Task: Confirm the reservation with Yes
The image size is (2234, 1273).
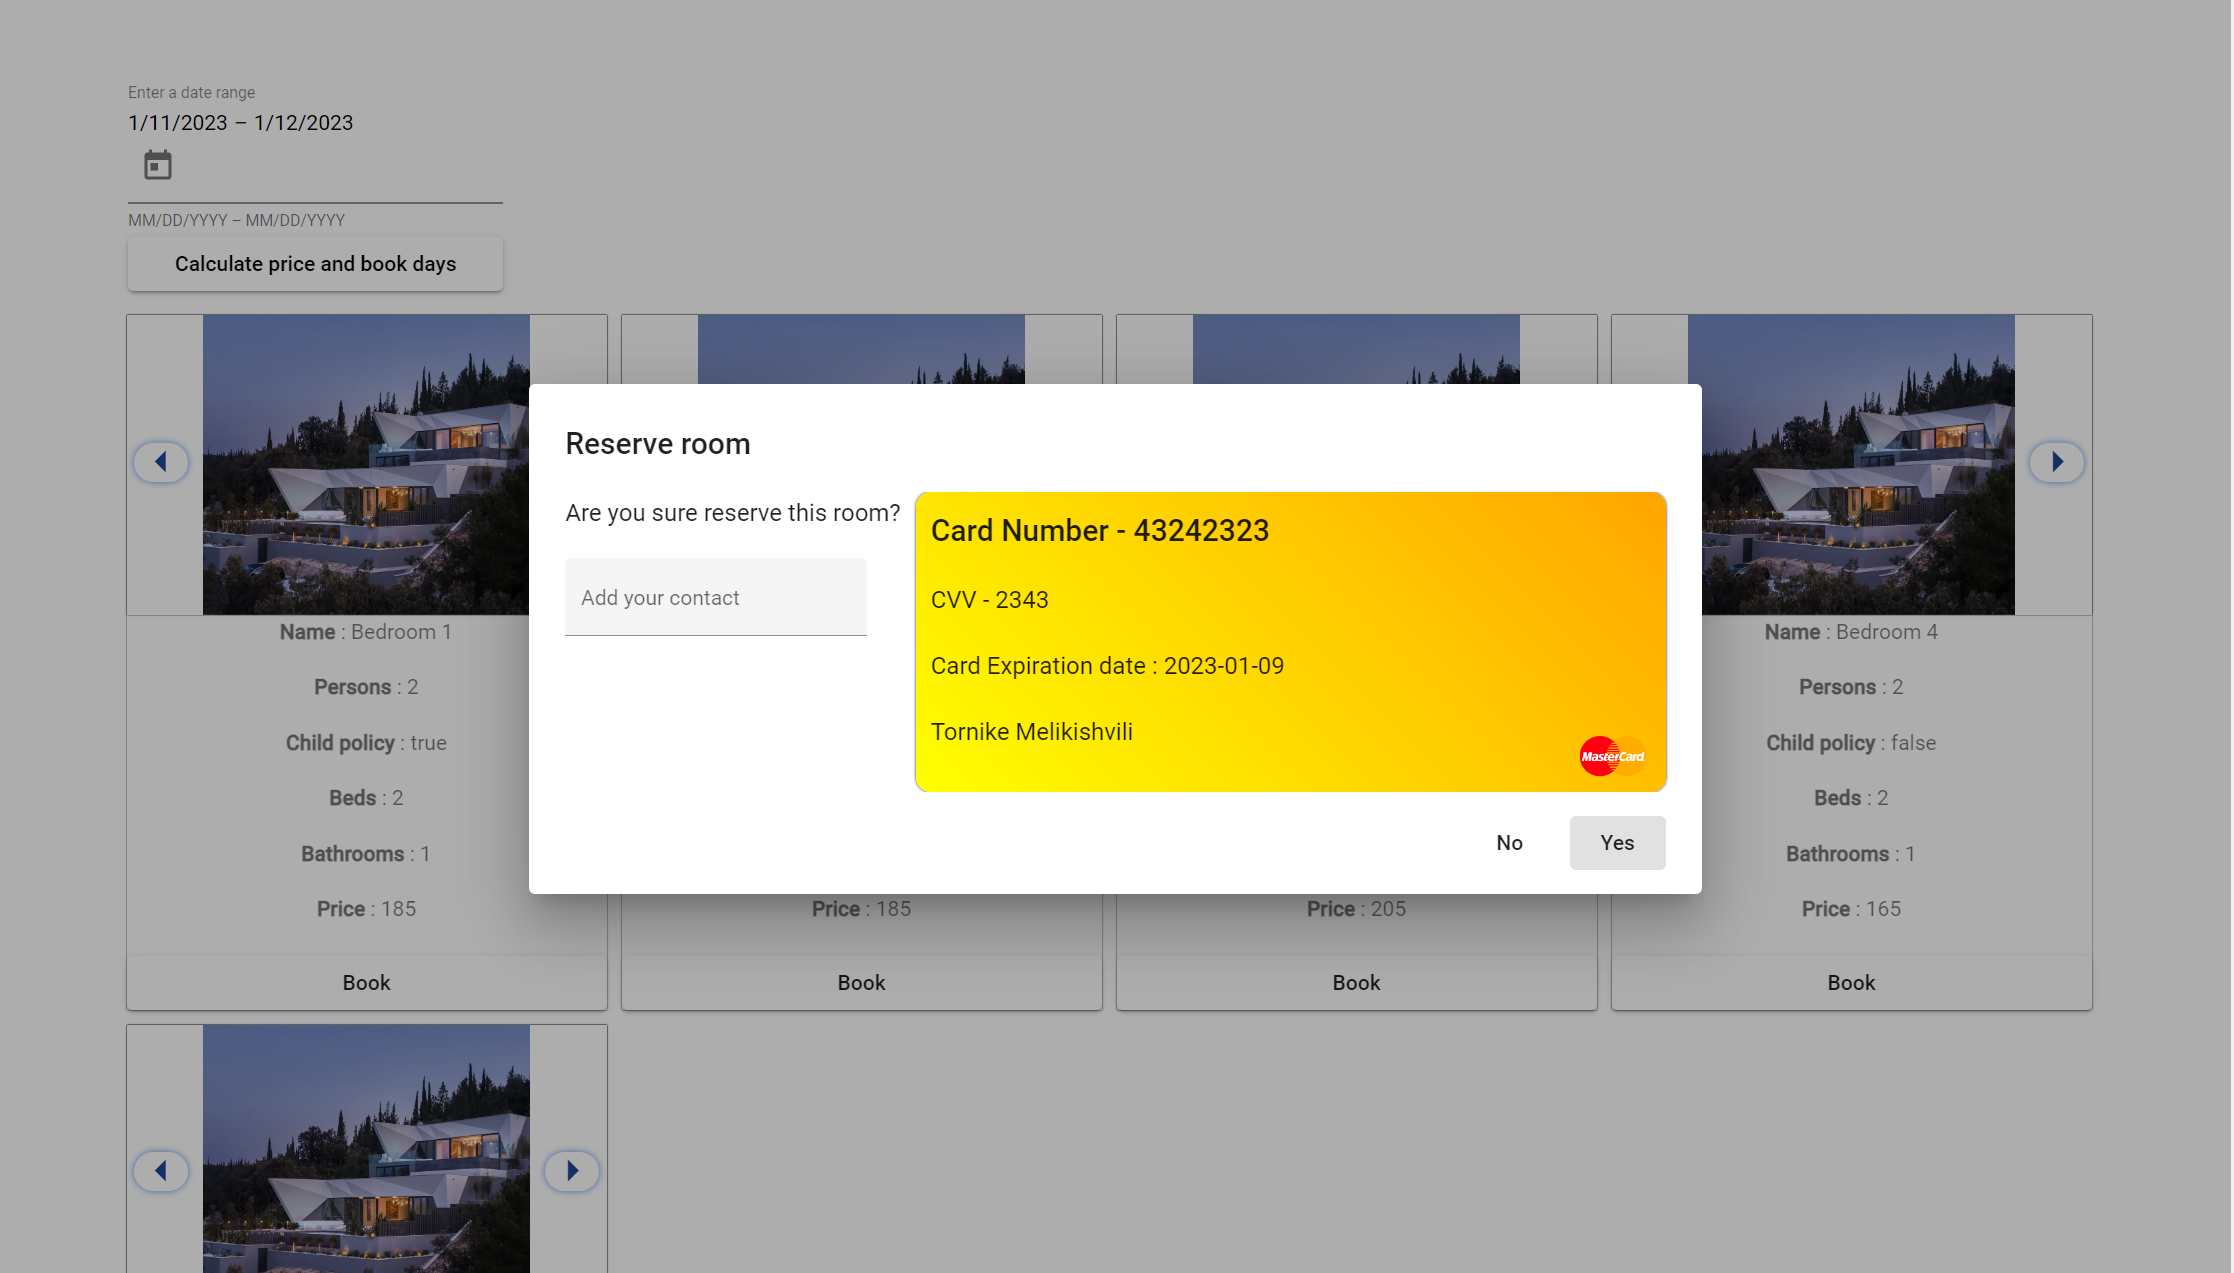Action: pyautogui.click(x=1616, y=842)
